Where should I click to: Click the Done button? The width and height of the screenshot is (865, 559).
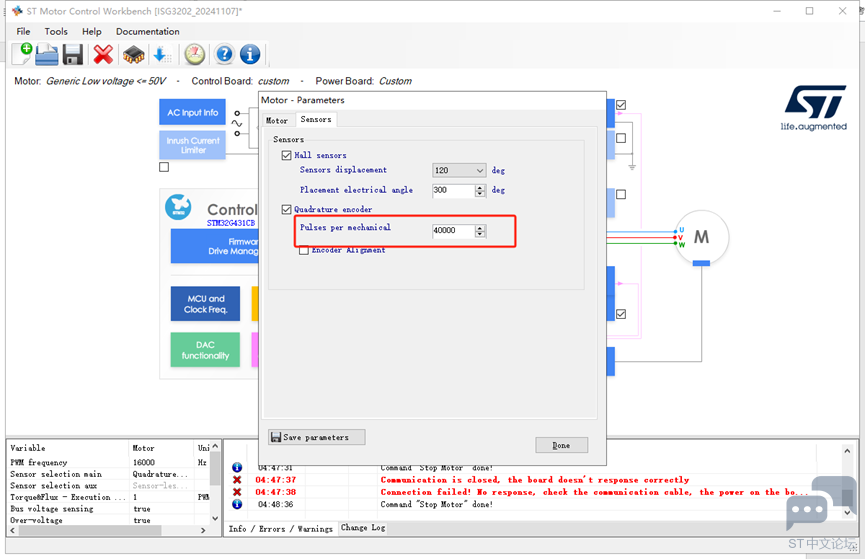[562, 445]
